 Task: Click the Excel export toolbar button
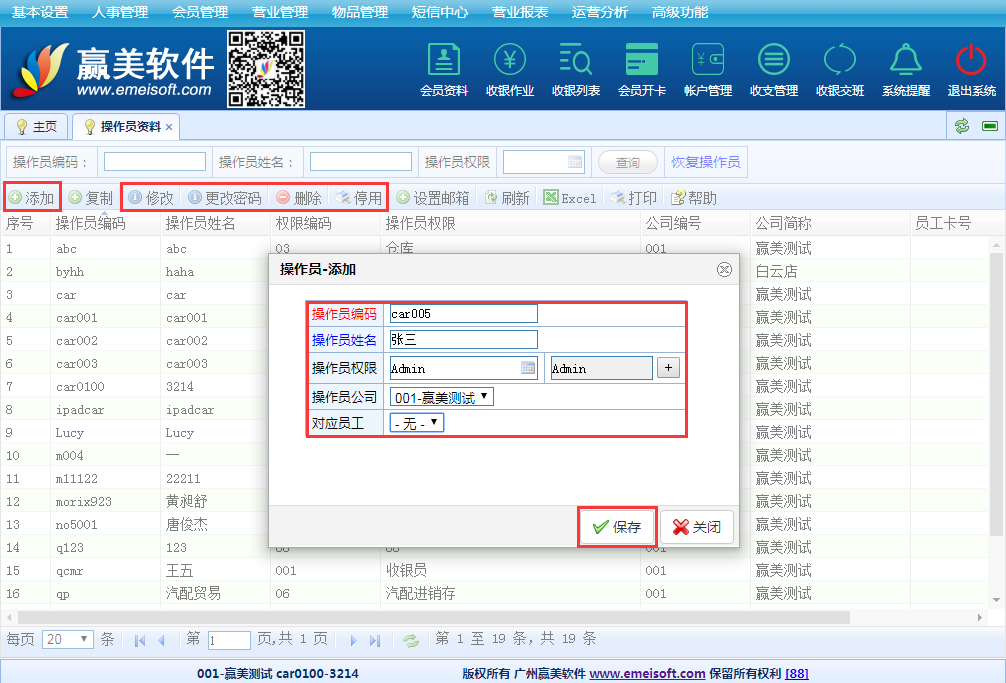(569, 198)
